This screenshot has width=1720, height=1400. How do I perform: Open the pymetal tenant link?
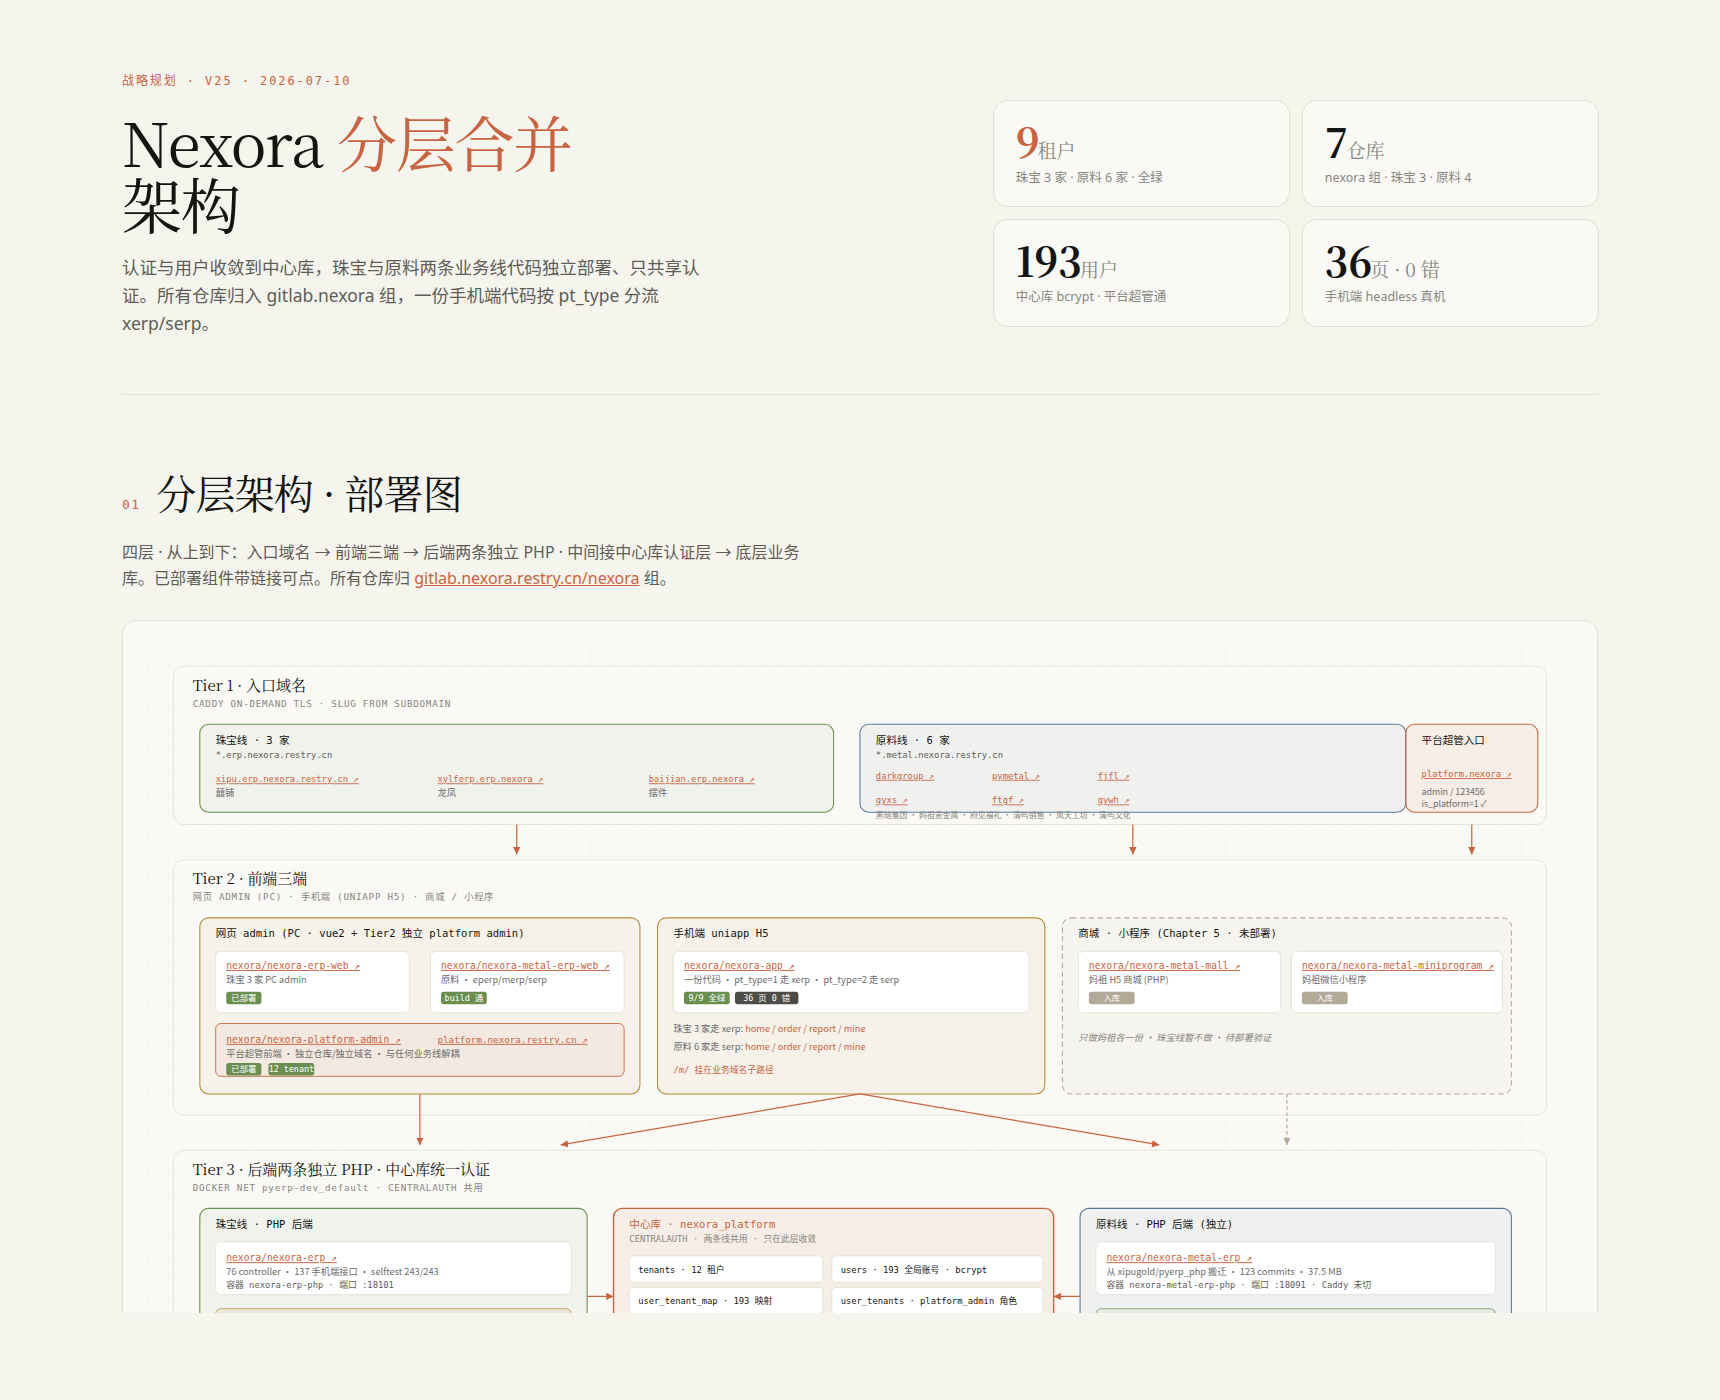pos(1016,776)
